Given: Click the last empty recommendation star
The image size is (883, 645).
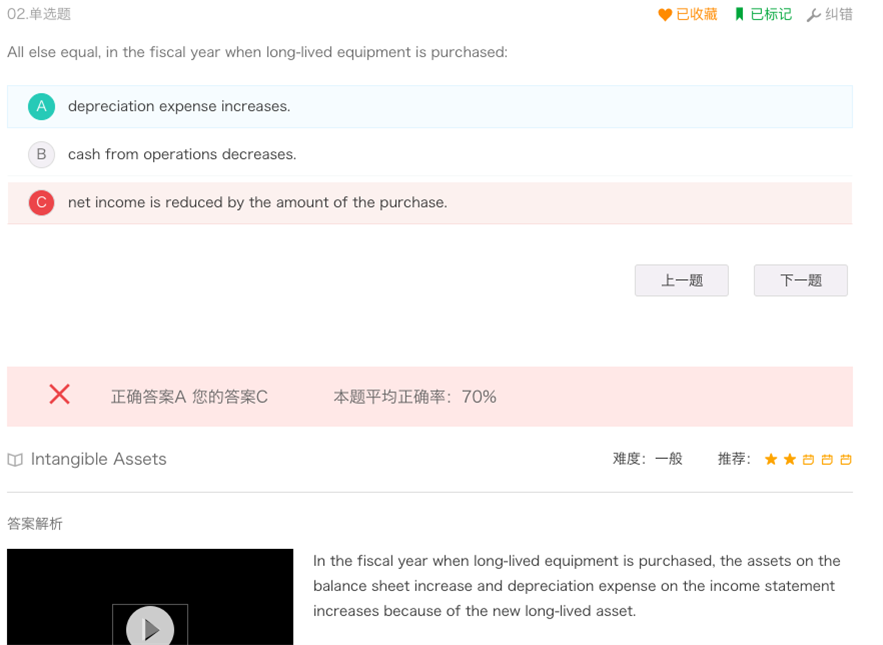Looking at the screenshot, I should point(846,460).
